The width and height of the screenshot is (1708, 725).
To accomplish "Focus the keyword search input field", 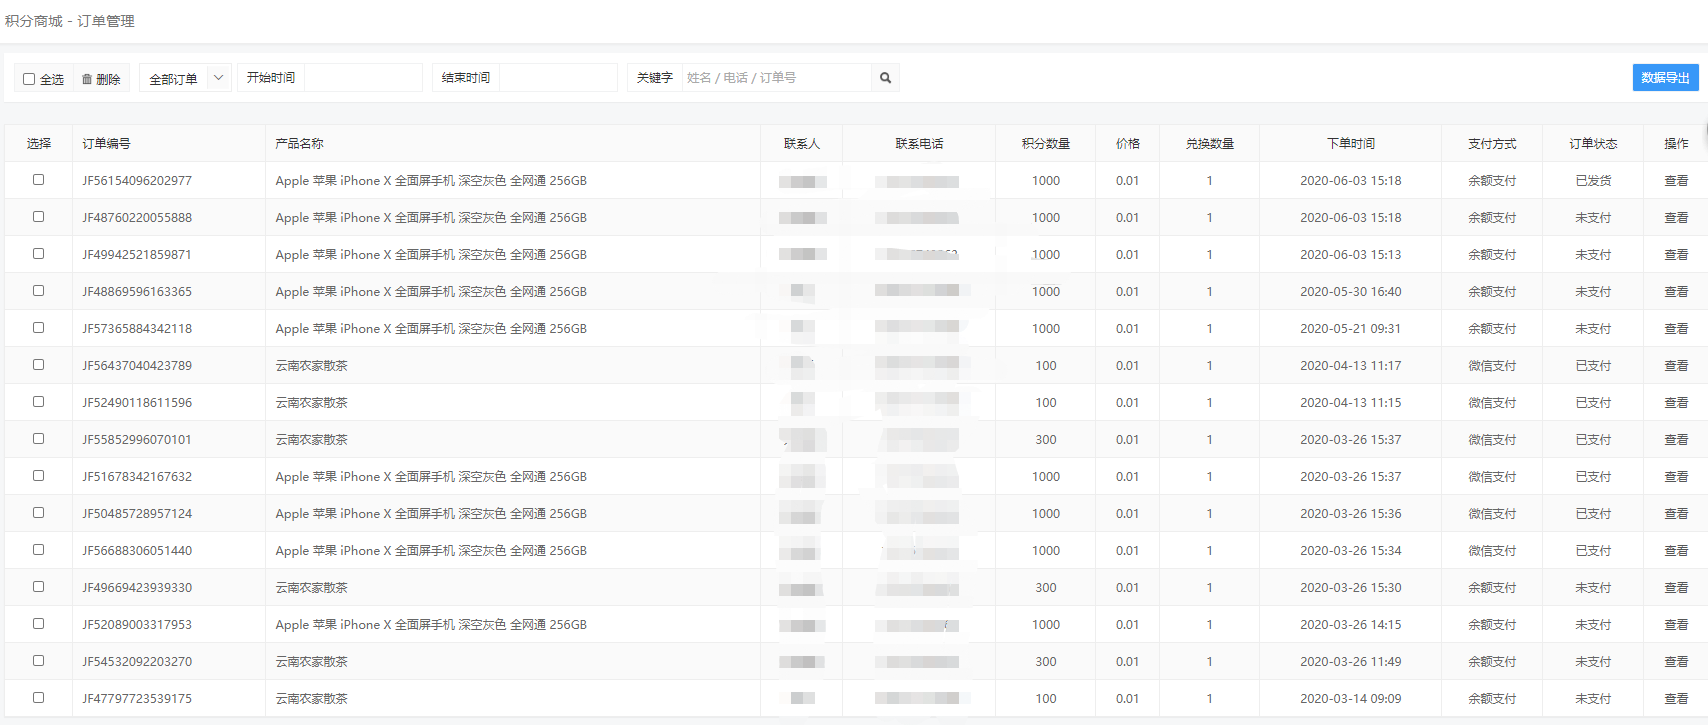I will pos(775,78).
